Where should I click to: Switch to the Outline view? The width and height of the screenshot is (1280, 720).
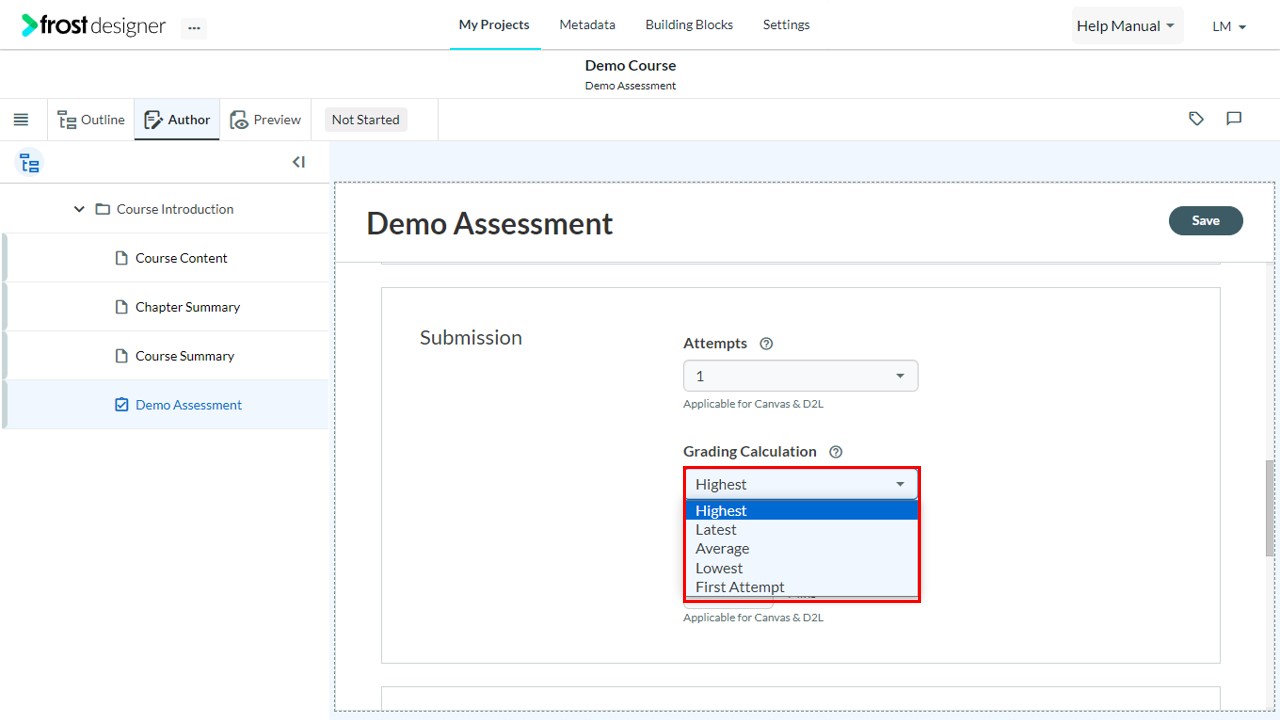[91, 120]
